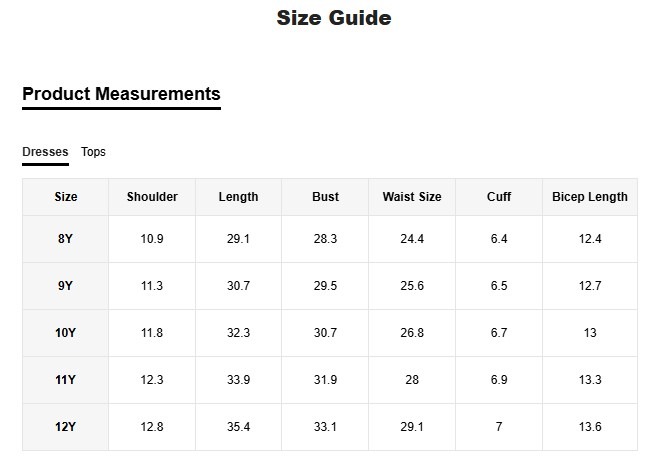Click the Length column header
Screen dimensions: 664x459
tap(238, 197)
